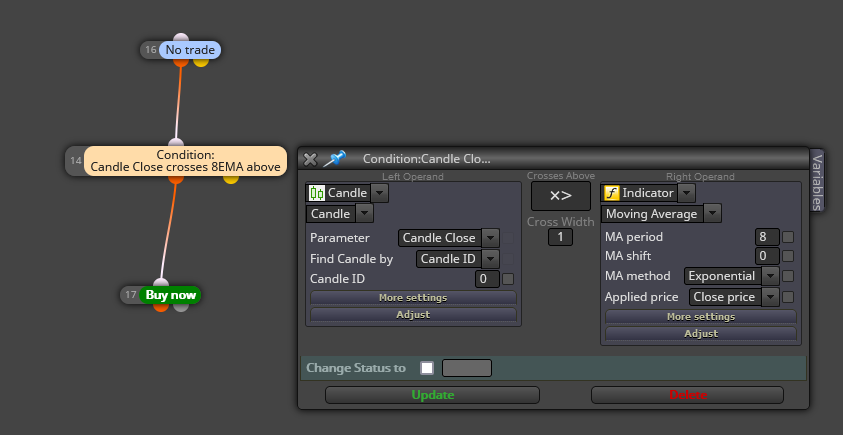Click Adjust under Right Operand

(701, 333)
